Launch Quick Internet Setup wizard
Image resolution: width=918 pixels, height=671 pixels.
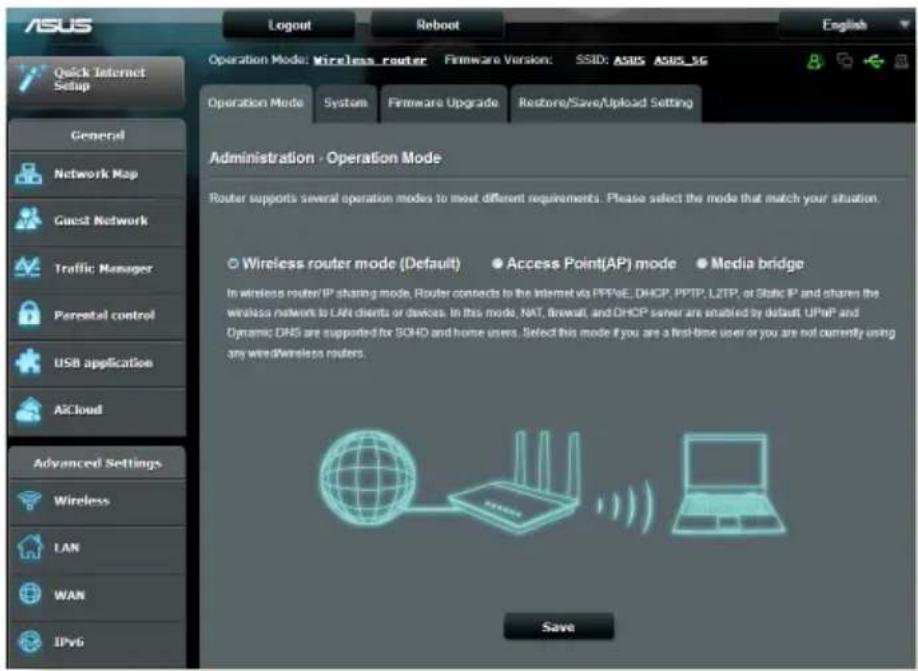click(97, 80)
